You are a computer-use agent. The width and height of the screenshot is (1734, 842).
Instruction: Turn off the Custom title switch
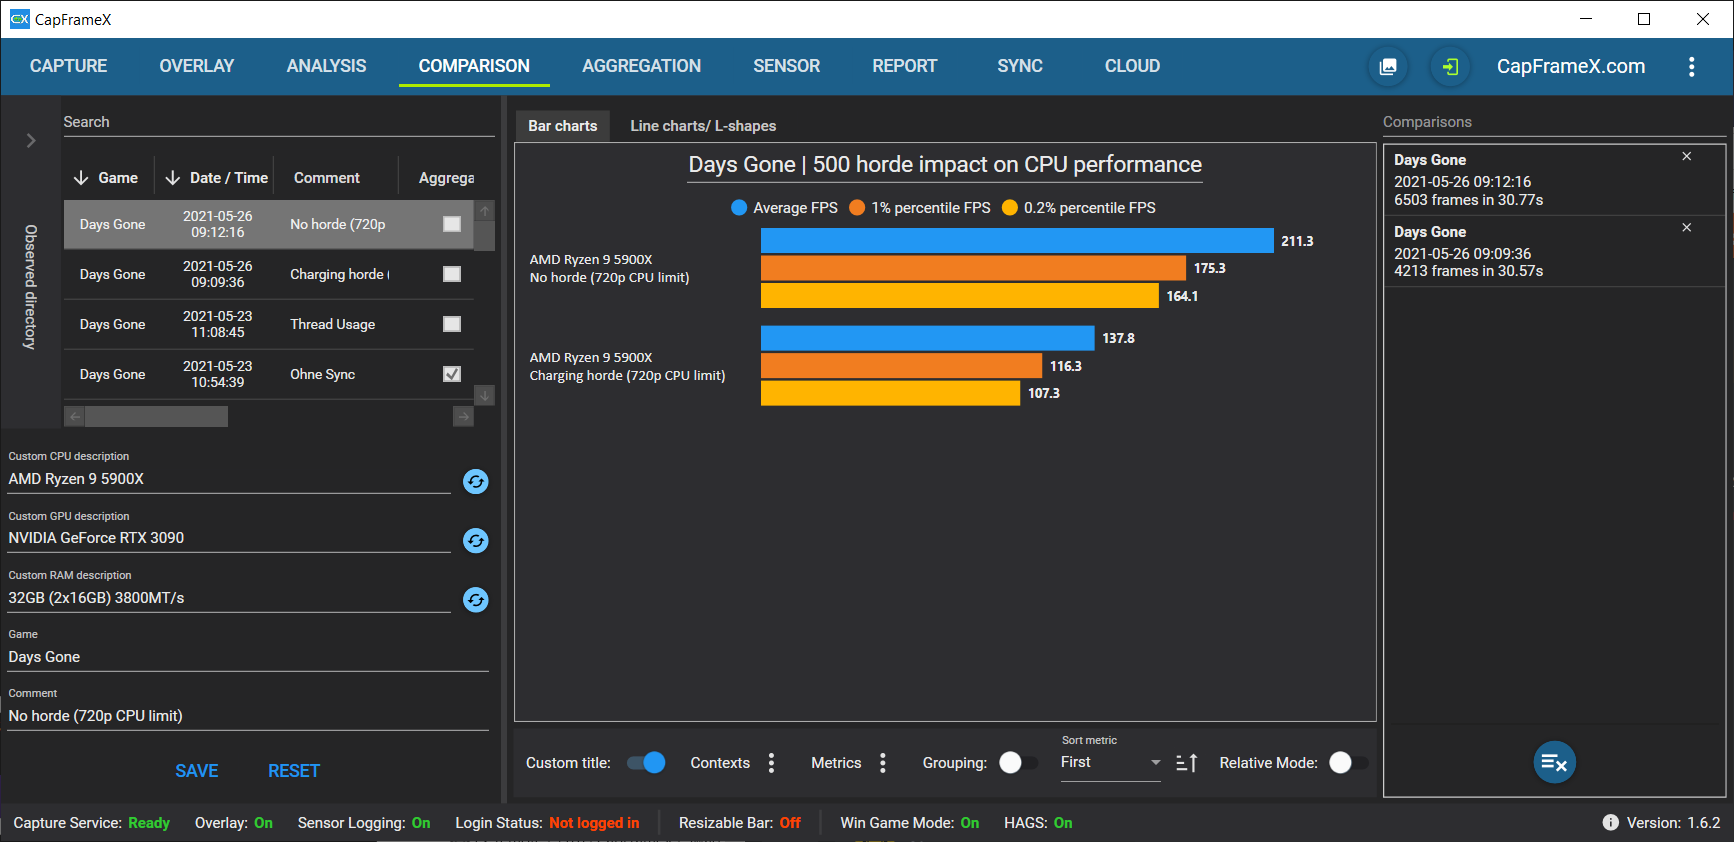646,763
